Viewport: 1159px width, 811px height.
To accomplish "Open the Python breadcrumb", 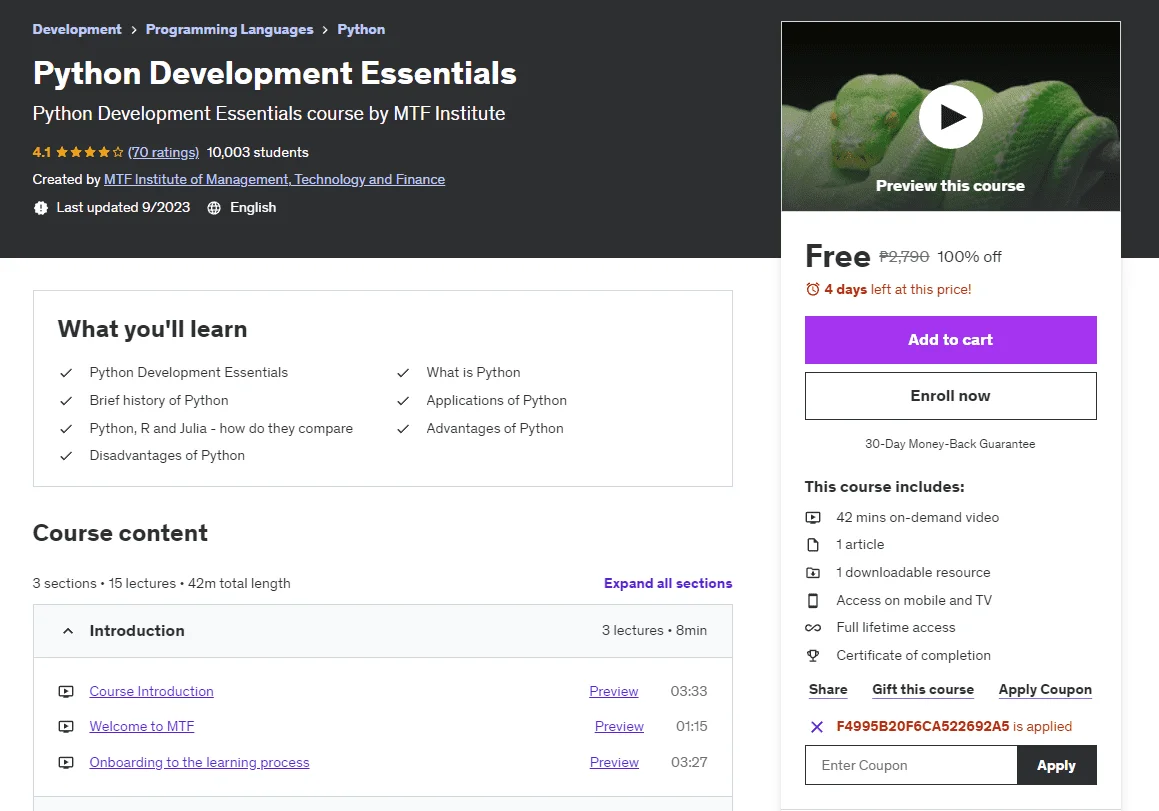I will (x=361, y=30).
